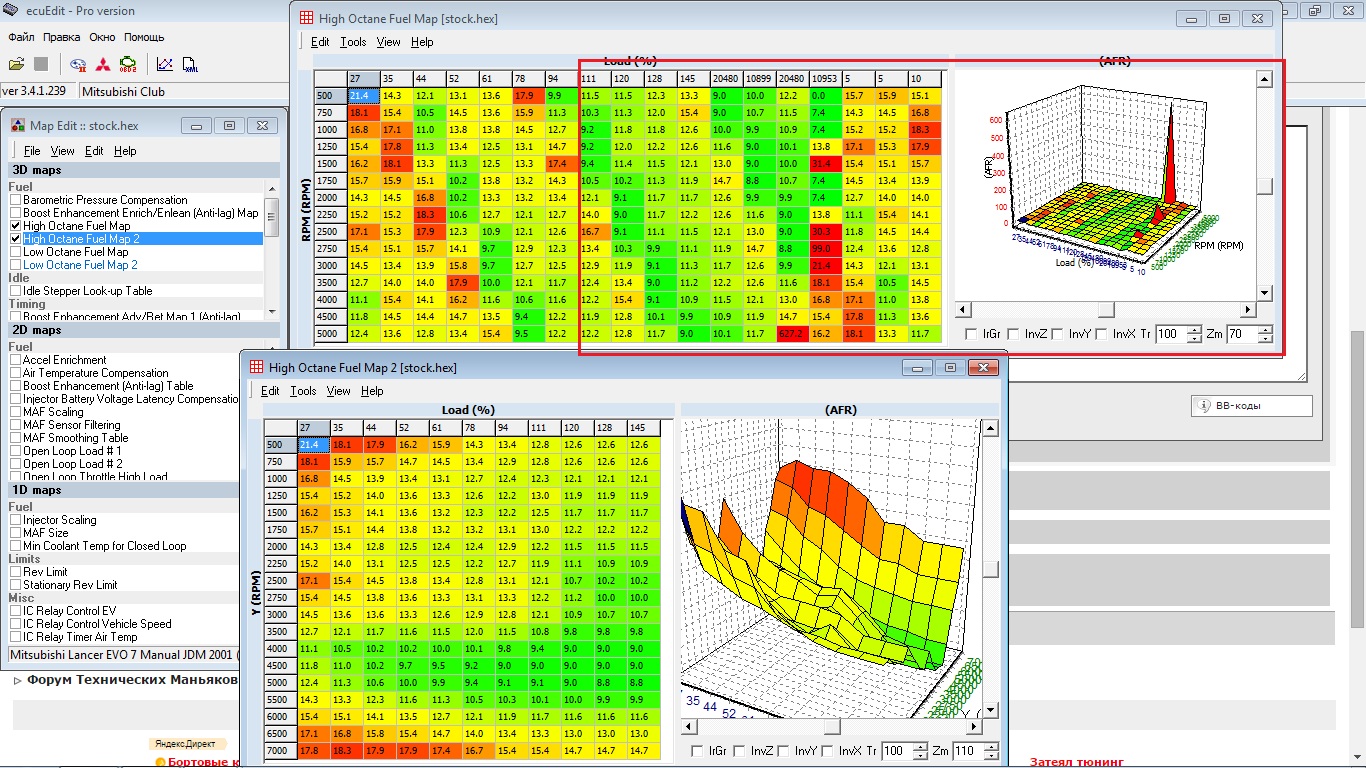The height and width of the screenshot is (768, 1366).
Task: Click the gray stop square toolbar icon
Action: pyautogui.click(x=41, y=65)
